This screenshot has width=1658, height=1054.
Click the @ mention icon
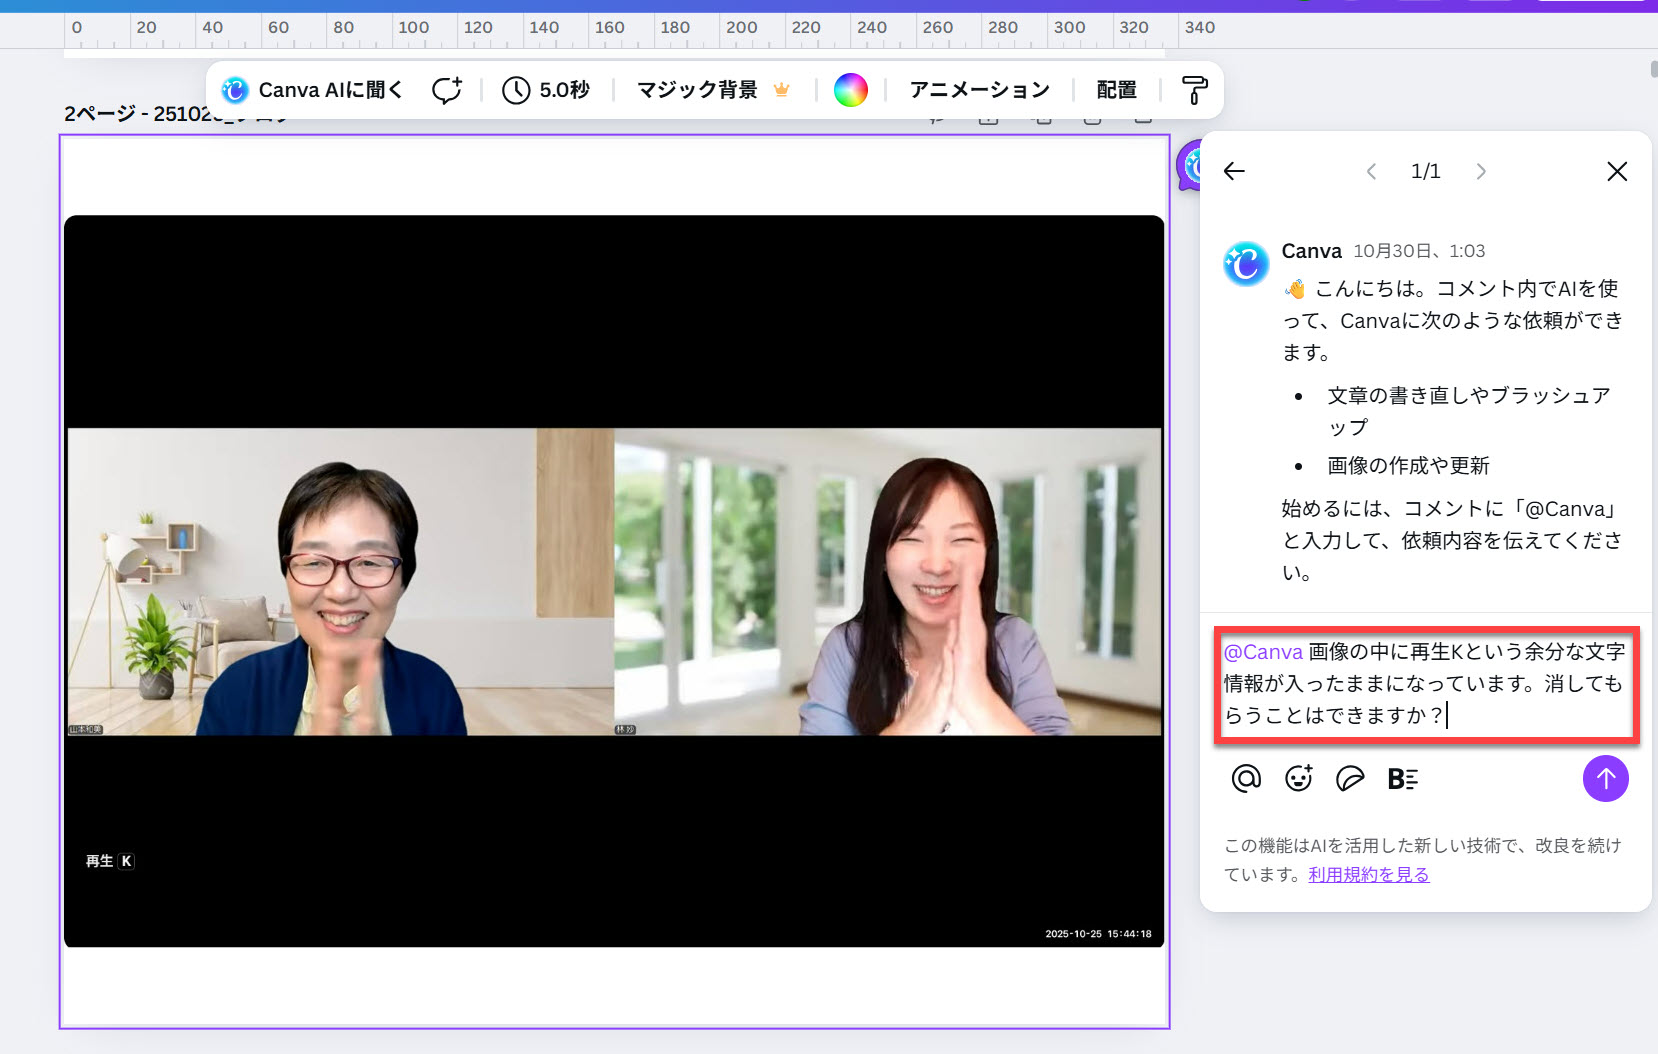(x=1246, y=778)
